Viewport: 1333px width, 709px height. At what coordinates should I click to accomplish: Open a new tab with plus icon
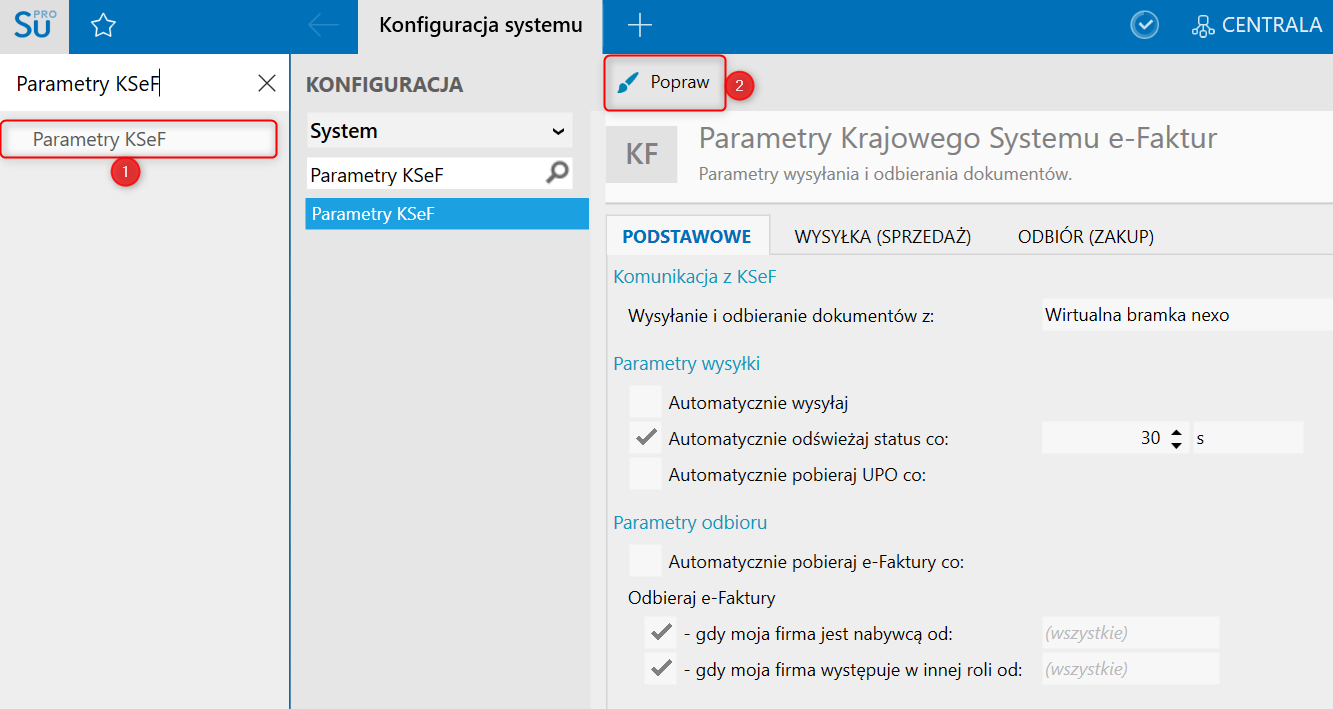click(x=639, y=26)
